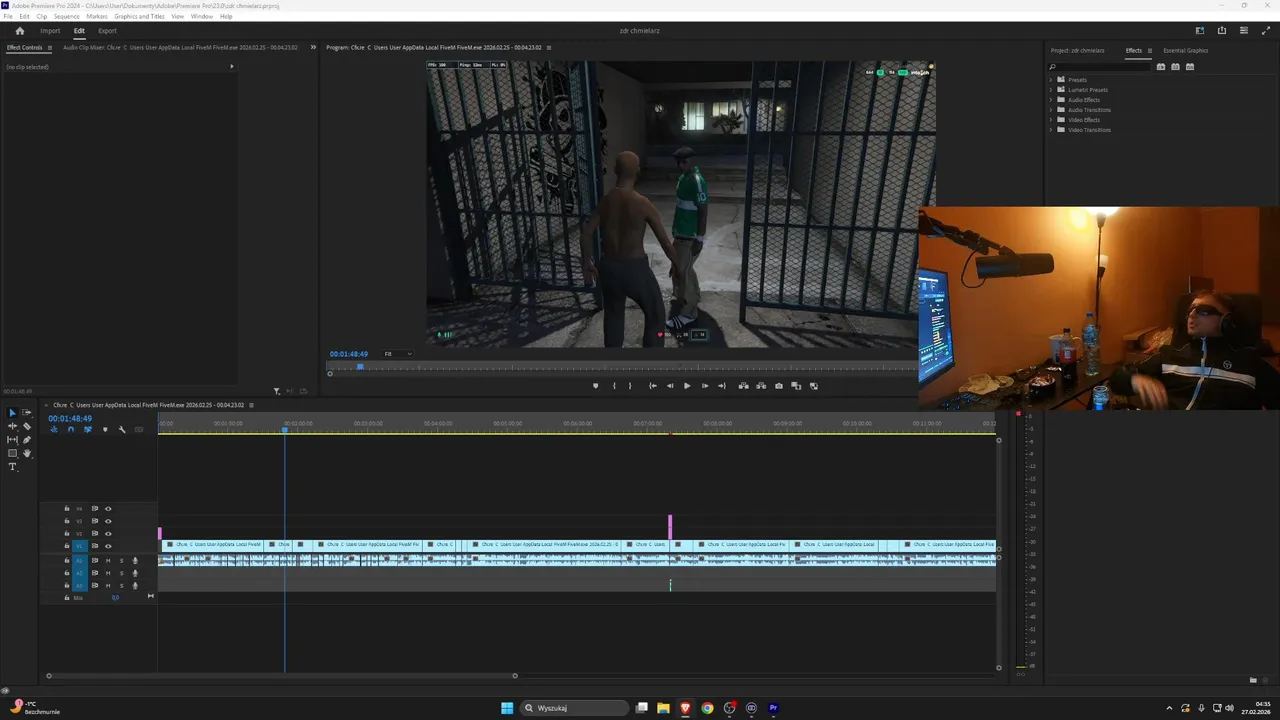The height and width of the screenshot is (720, 1280).
Task: Expand the Lumetri Presets folder
Action: 1051,90
